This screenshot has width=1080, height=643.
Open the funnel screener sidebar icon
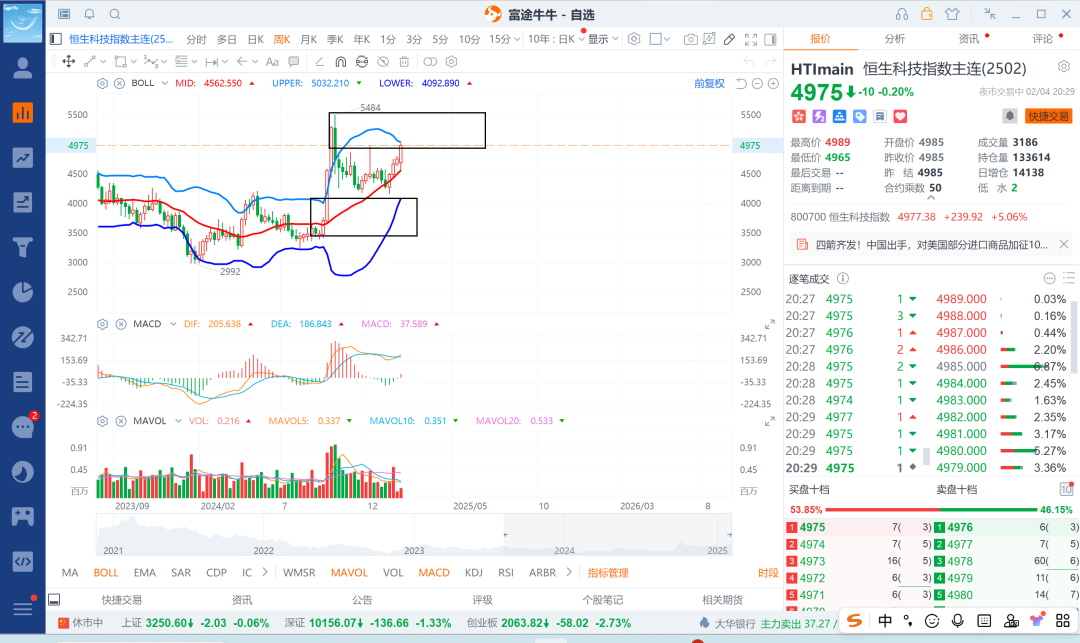click(23, 247)
